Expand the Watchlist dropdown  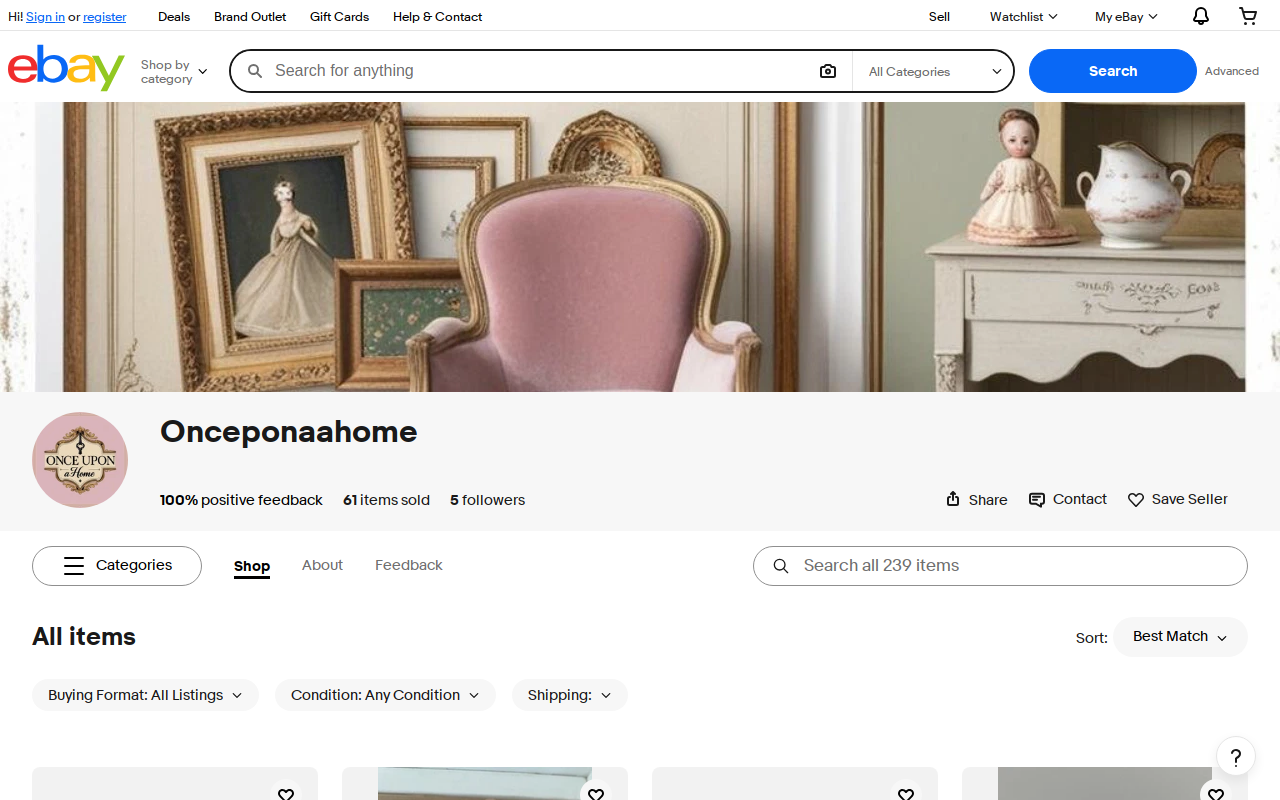pyautogui.click(x=1023, y=16)
